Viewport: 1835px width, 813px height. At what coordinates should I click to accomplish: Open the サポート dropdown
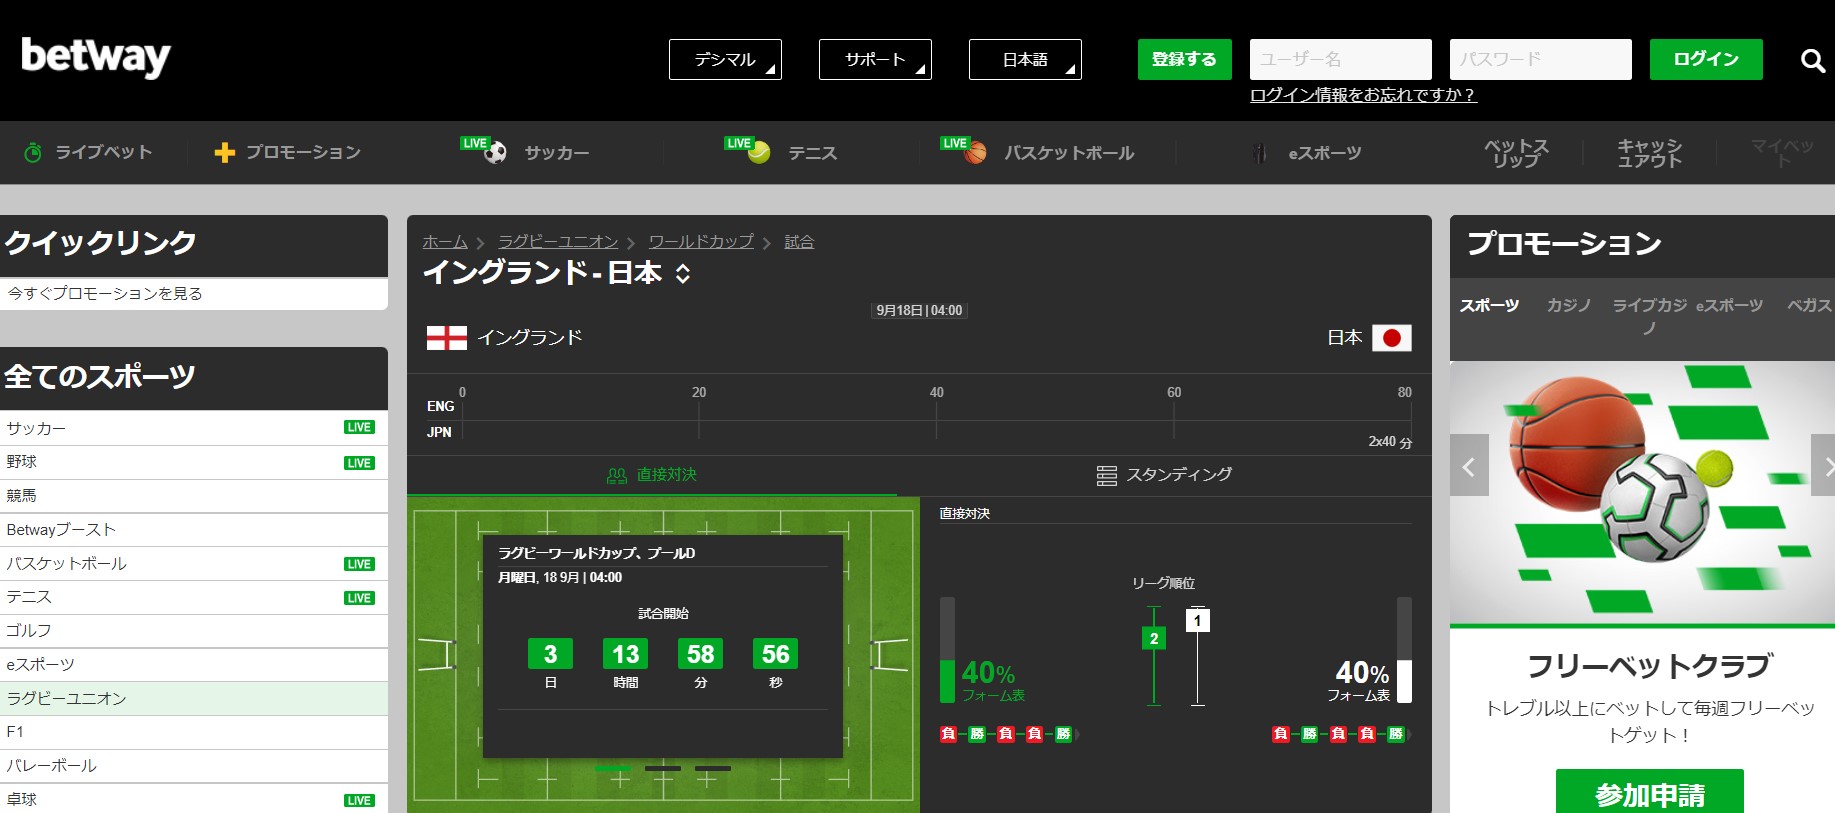click(x=875, y=59)
